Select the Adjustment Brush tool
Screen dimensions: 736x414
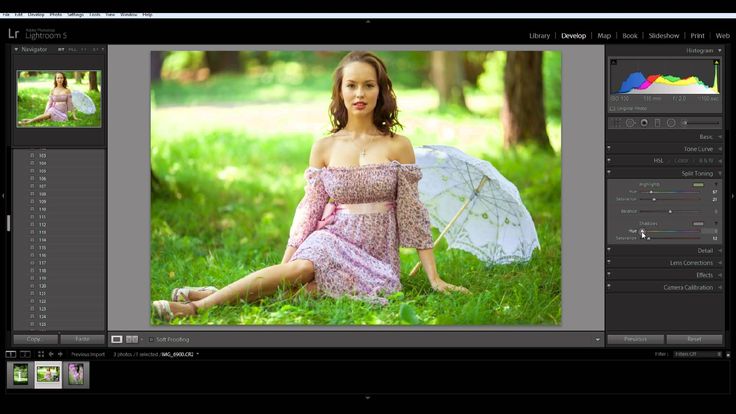coord(700,123)
